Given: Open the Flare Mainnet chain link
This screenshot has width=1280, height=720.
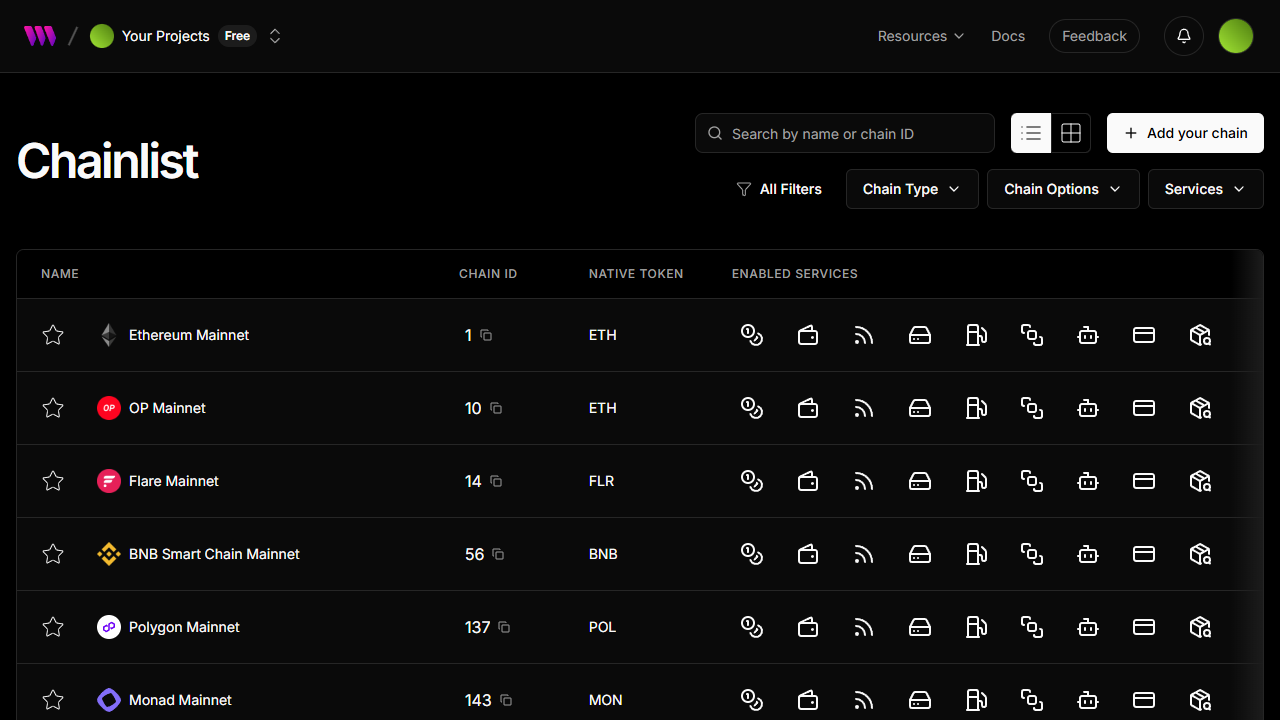Looking at the screenshot, I should click(174, 481).
